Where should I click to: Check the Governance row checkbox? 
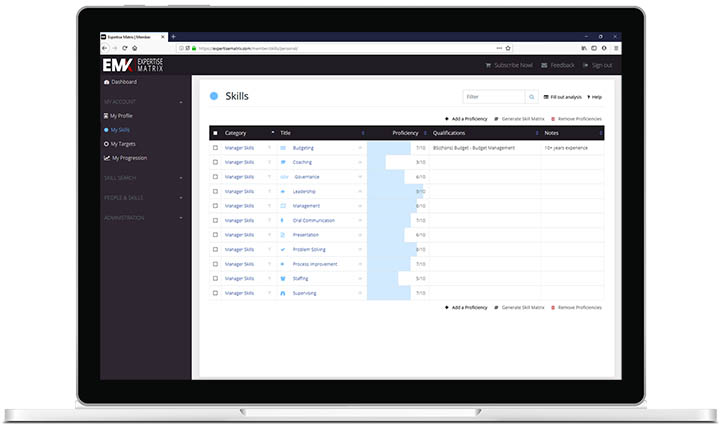coord(215,177)
